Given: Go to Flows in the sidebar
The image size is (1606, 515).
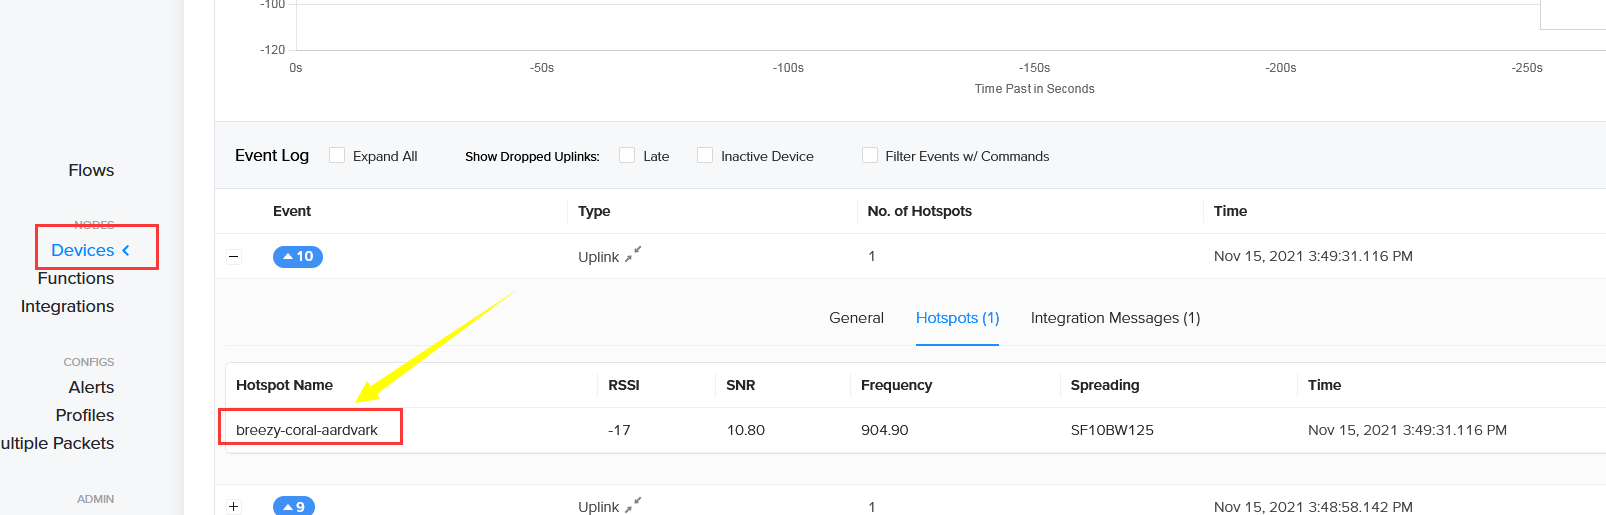Looking at the screenshot, I should click(x=91, y=170).
